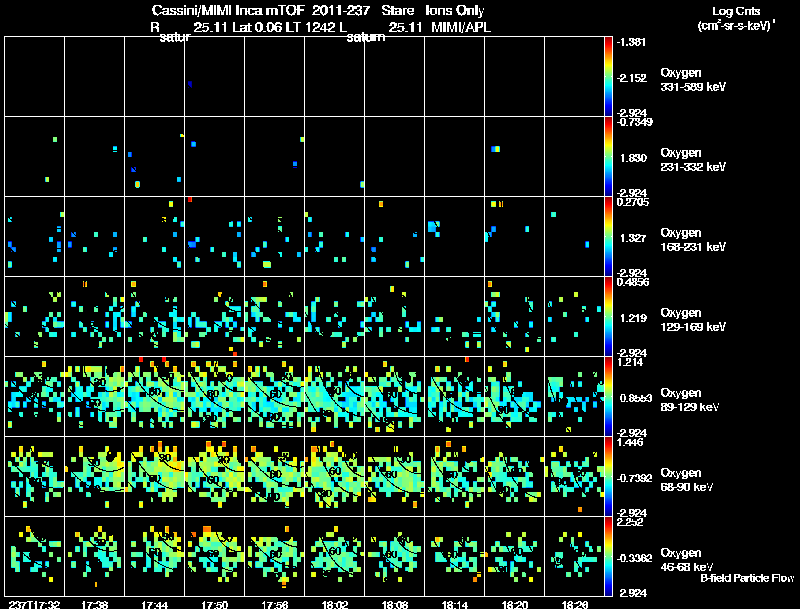The width and height of the screenshot is (800, 609).
Task: Click color bar beside Oxygen 89-129 keV
Action: pyautogui.click(x=608, y=396)
